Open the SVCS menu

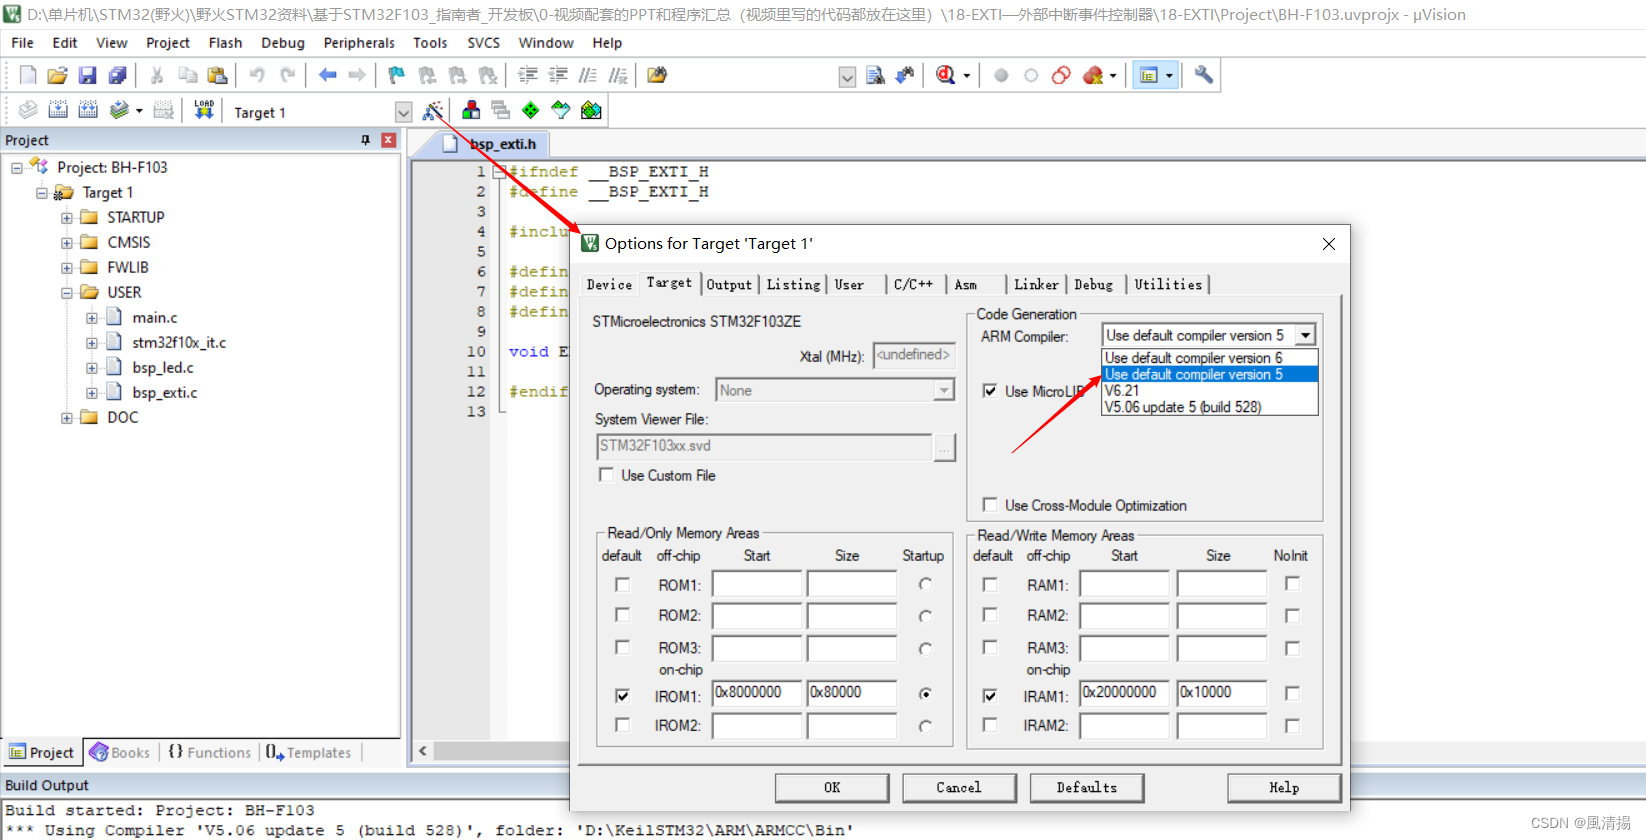click(x=483, y=43)
